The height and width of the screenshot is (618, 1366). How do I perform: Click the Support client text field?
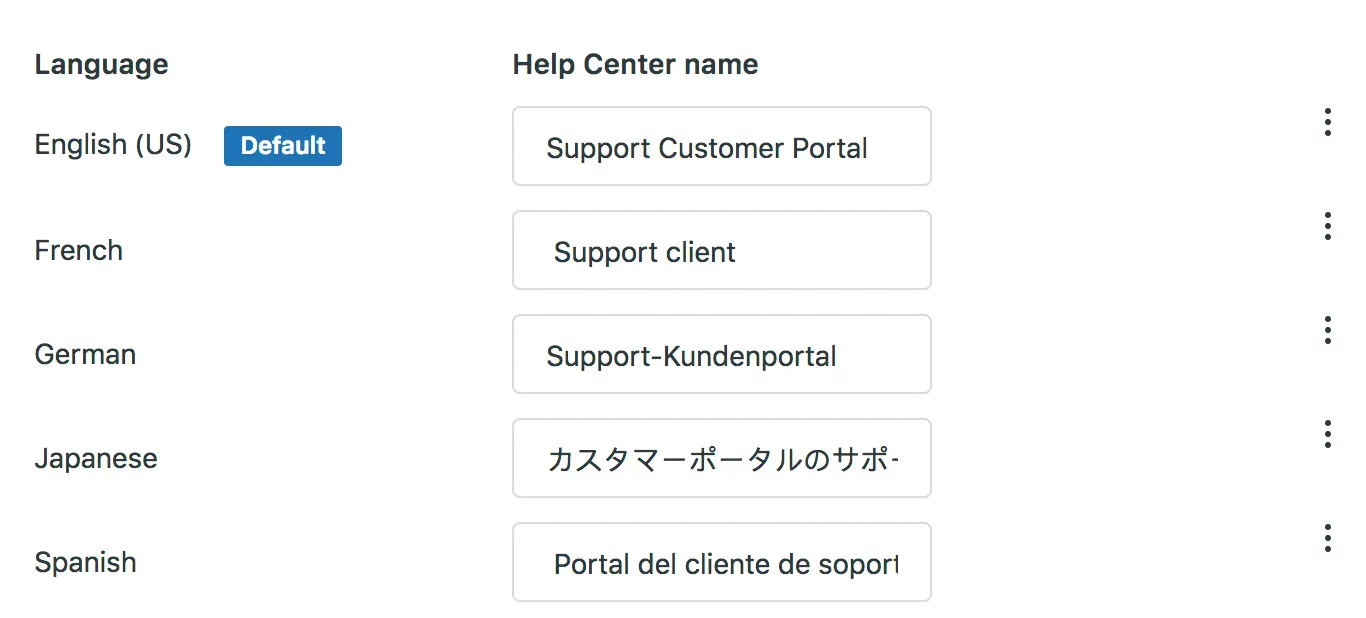[721, 250]
